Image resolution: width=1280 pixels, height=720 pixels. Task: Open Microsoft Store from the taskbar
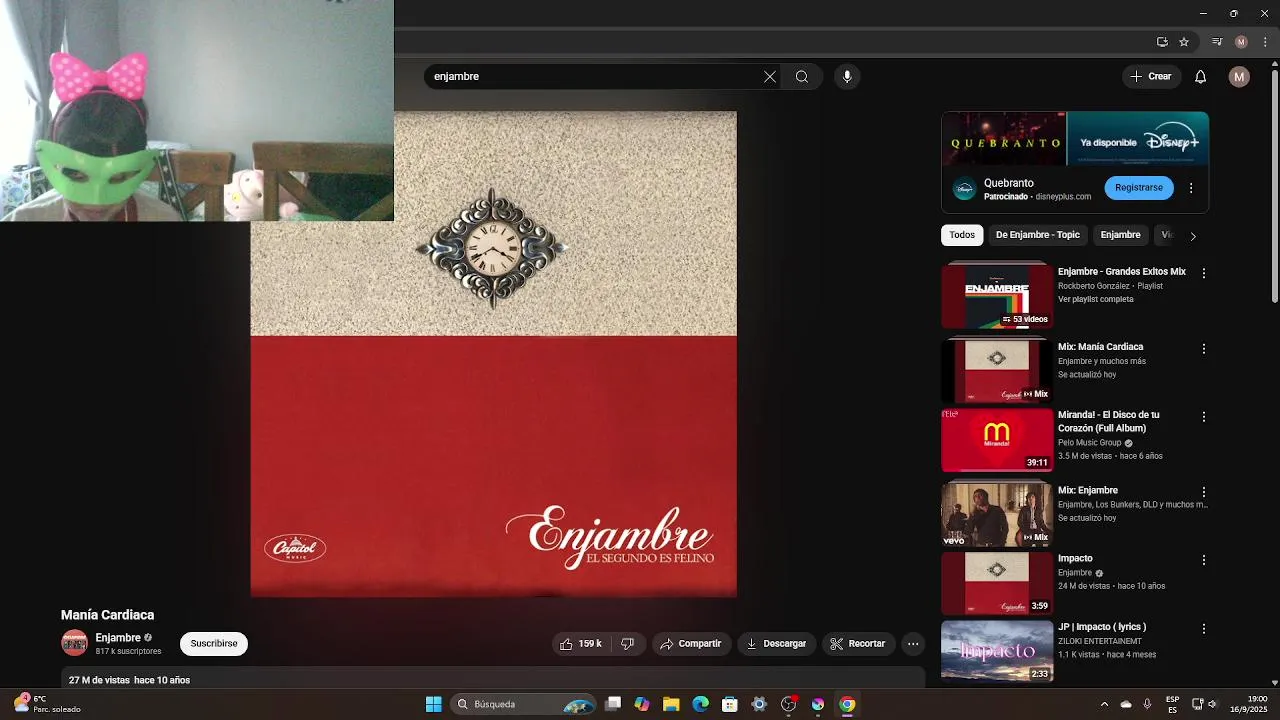click(x=730, y=704)
